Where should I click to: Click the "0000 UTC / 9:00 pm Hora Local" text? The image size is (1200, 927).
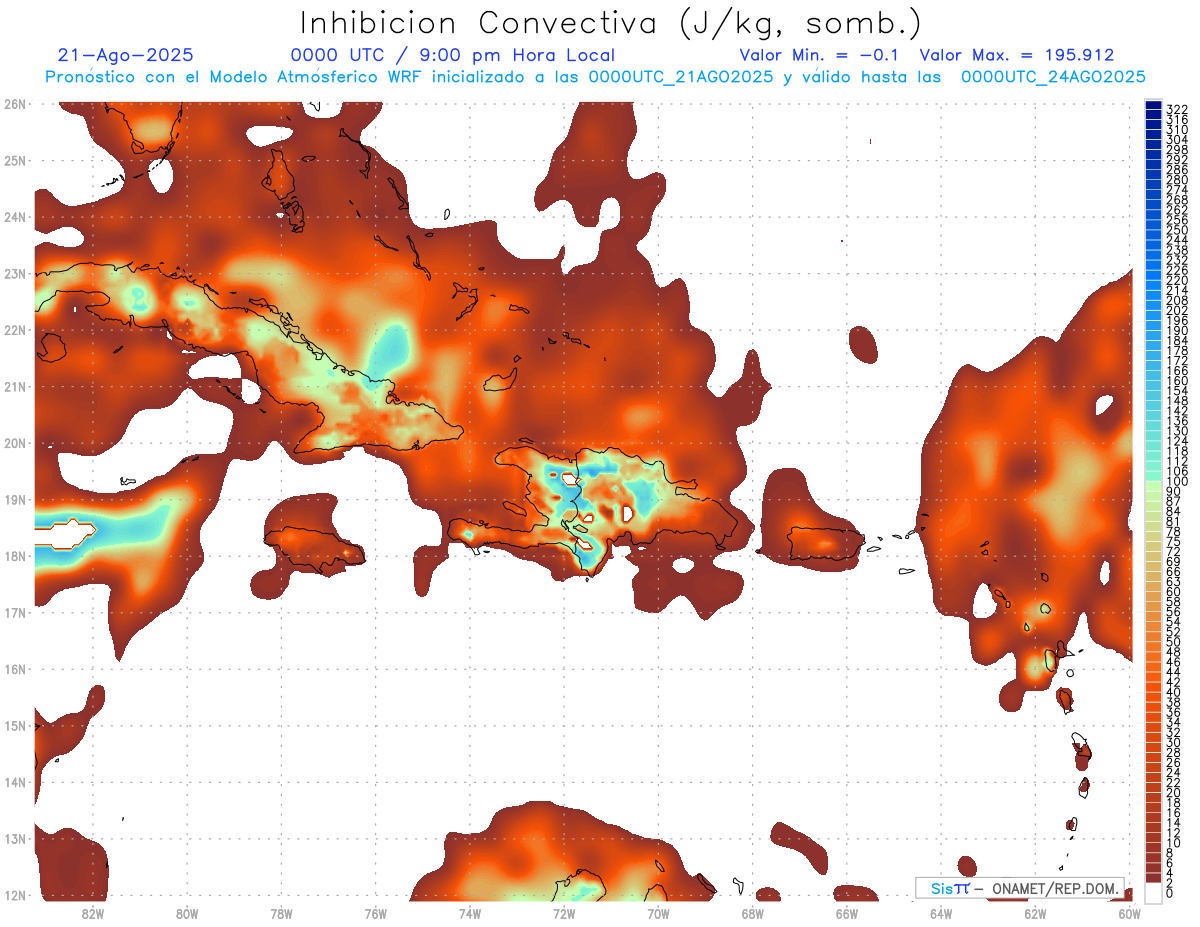(x=453, y=56)
